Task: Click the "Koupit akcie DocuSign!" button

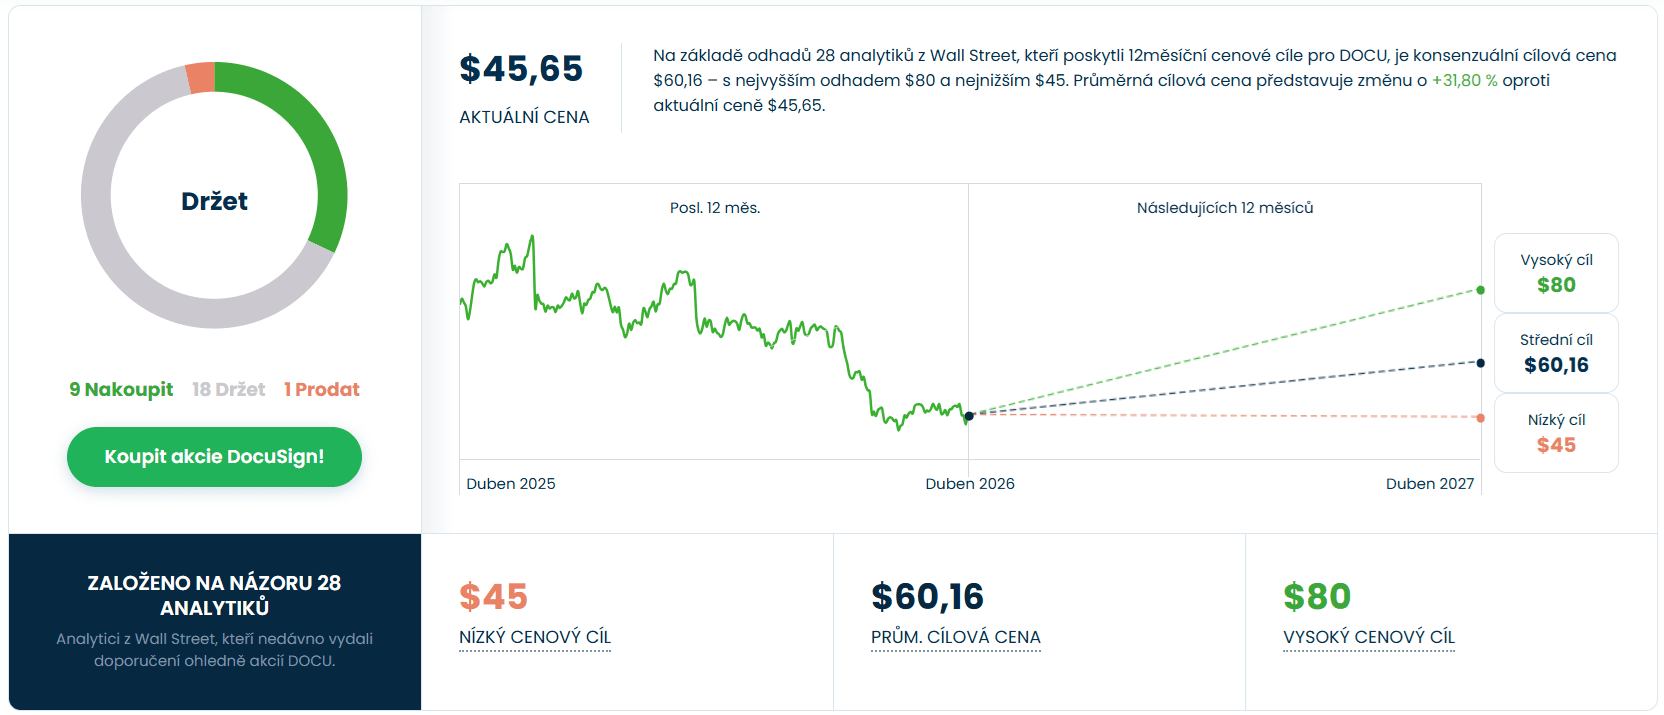Action: (x=214, y=457)
